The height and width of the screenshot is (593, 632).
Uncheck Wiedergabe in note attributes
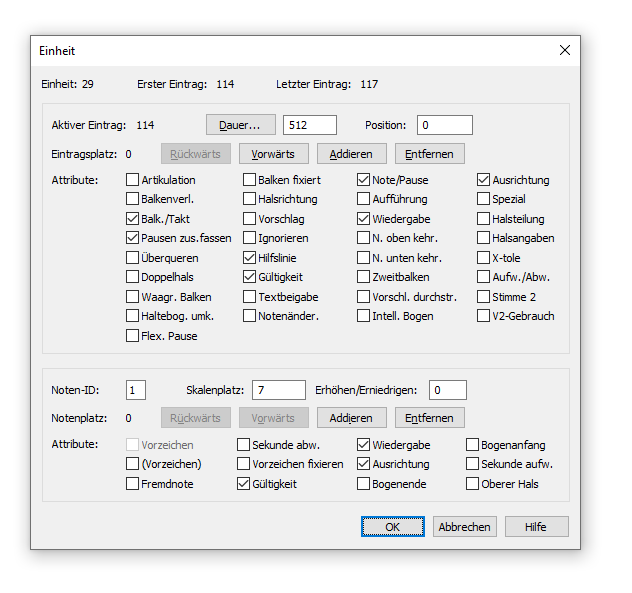pyautogui.click(x=363, y=445)
